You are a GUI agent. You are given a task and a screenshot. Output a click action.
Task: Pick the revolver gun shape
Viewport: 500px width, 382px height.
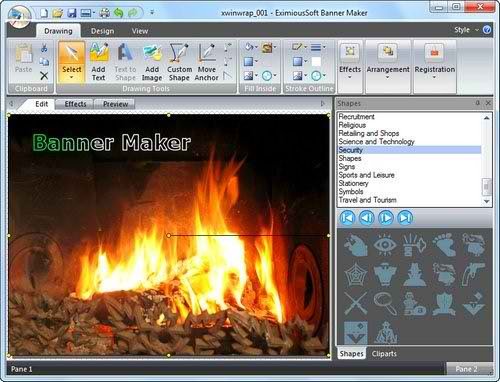pyautogui.click(x=474, y=275)
